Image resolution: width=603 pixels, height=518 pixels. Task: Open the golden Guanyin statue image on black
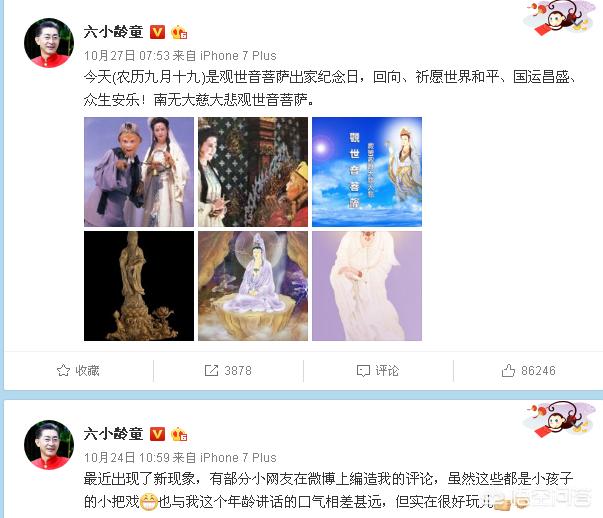[139, 286]
